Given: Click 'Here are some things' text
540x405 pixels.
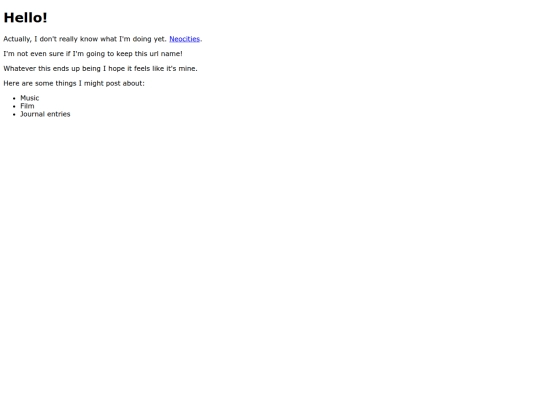Looking at the screenshot, I should tap(74, 83).
